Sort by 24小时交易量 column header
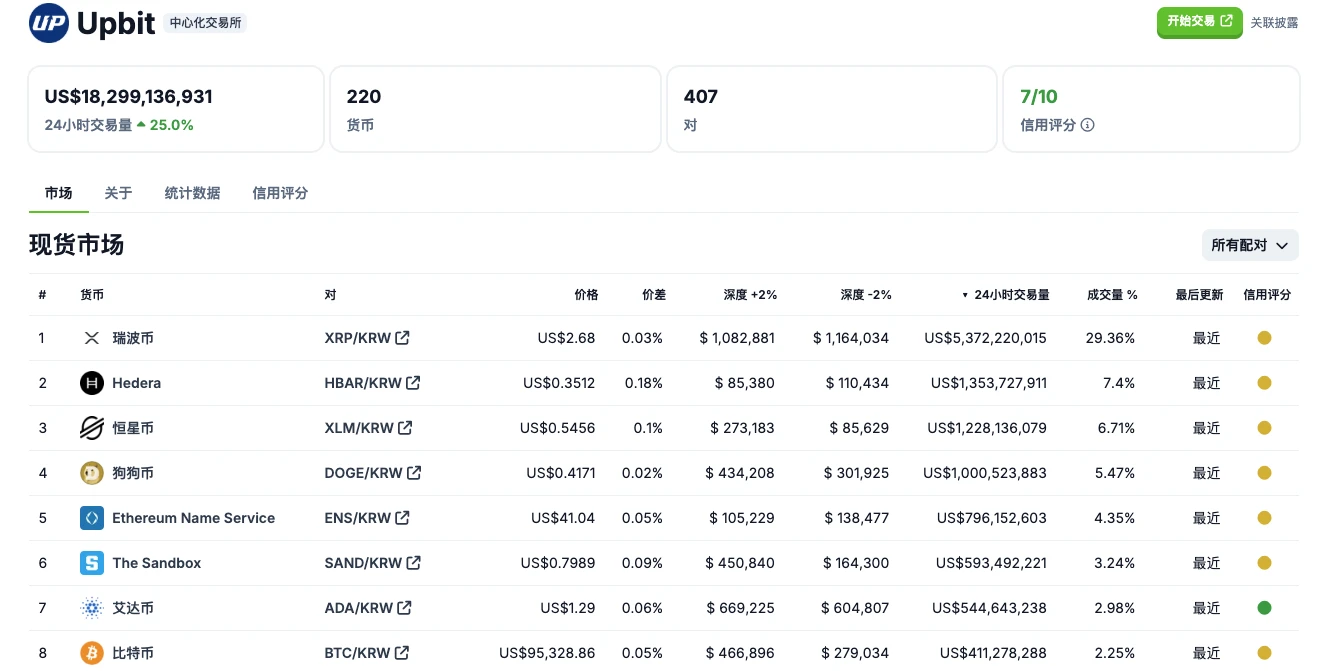Screen dimensions: 1318x671 [1011, 295]
